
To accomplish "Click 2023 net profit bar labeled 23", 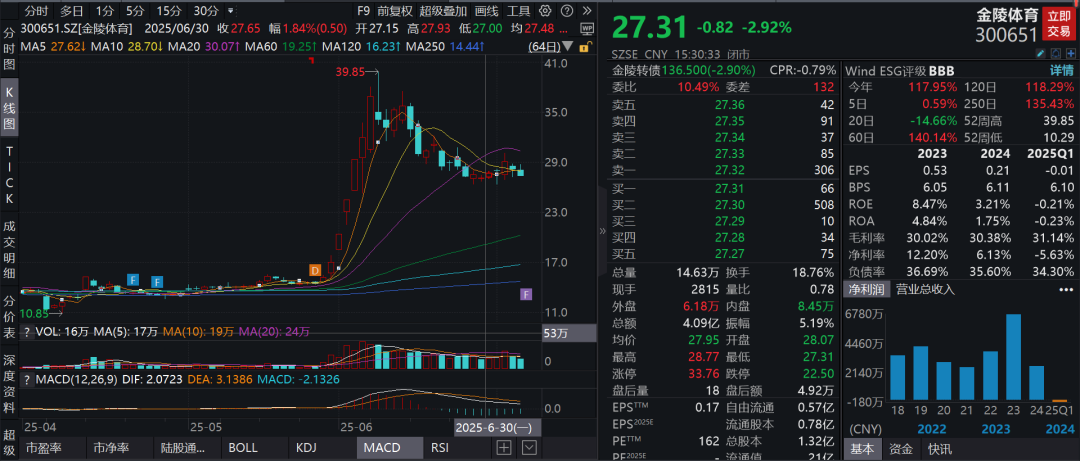I will pyautogui.click(x=1013, y=358).
